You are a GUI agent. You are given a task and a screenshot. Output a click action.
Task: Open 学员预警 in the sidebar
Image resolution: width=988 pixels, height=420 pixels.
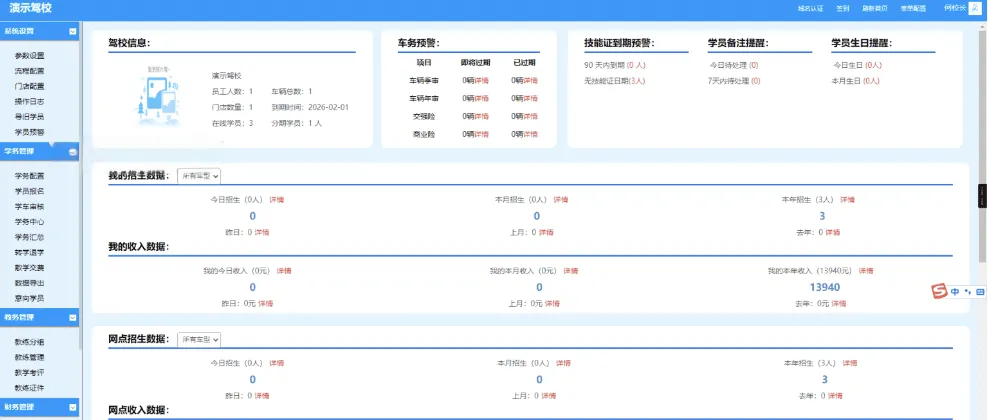[30, 132]
